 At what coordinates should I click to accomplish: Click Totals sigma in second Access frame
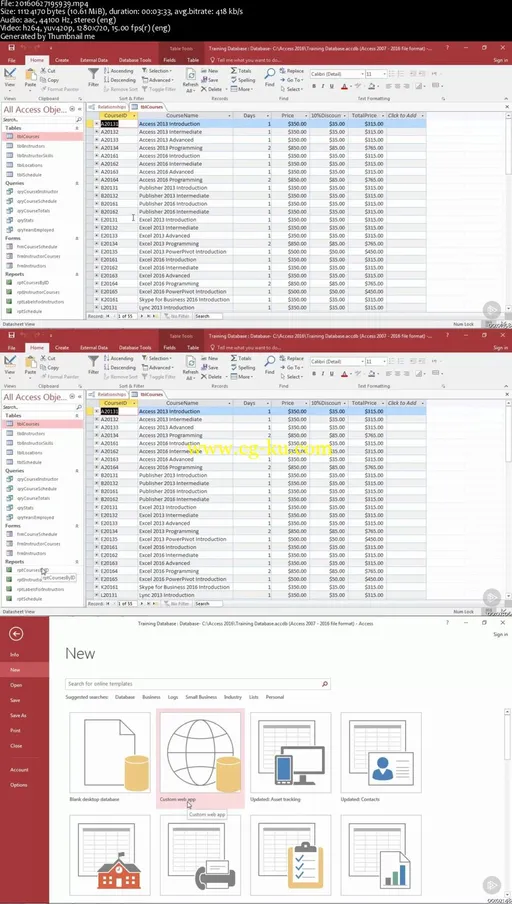pyautogui.click(x=241, y=358)
